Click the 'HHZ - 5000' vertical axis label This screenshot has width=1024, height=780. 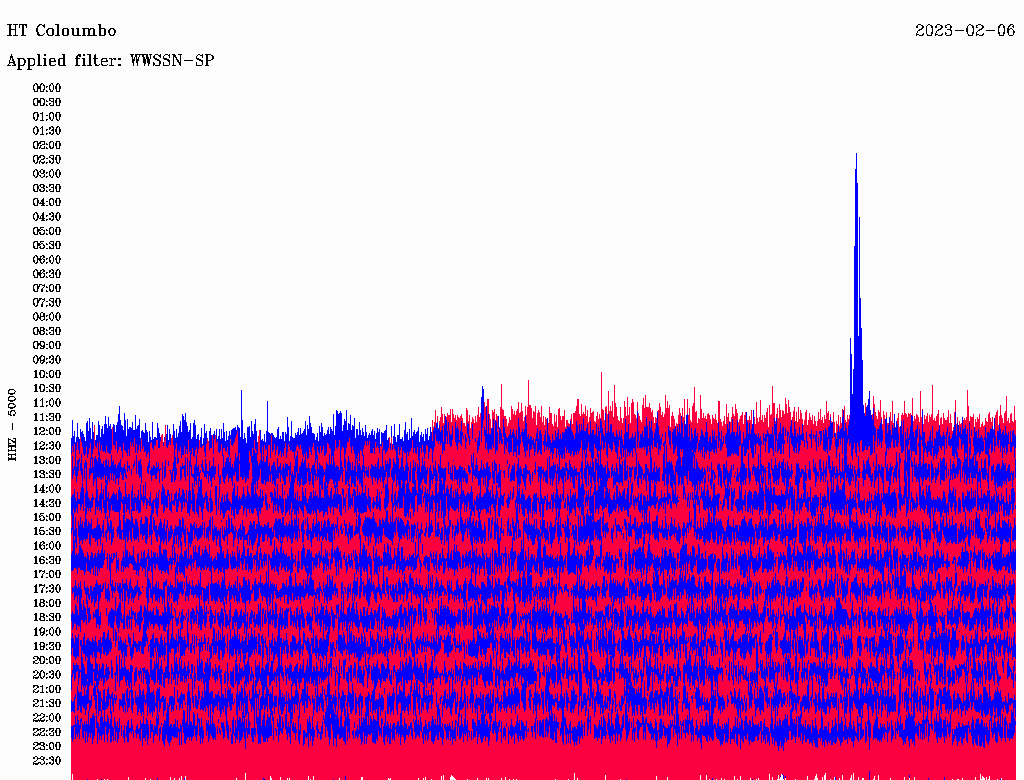[12, 425]
